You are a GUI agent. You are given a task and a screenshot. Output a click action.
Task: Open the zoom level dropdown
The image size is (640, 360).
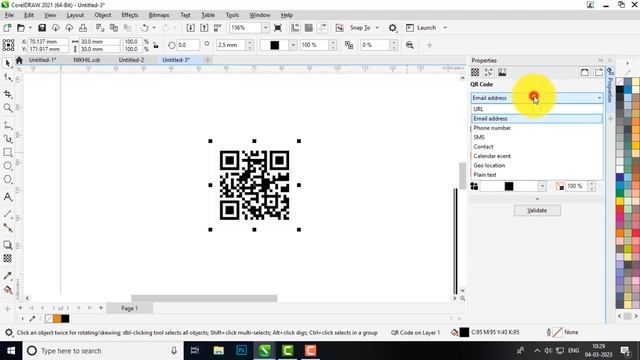265,28
